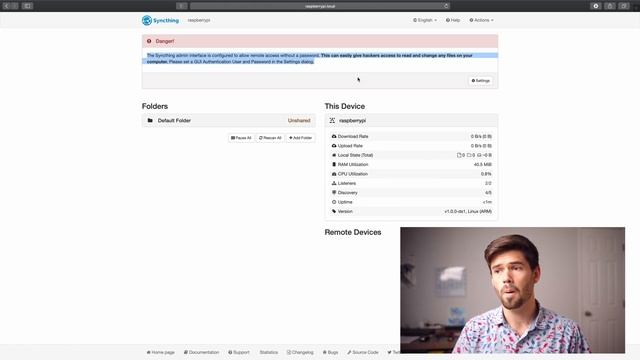
Task: Open the Safari downloads button
Action: point(596,6)
